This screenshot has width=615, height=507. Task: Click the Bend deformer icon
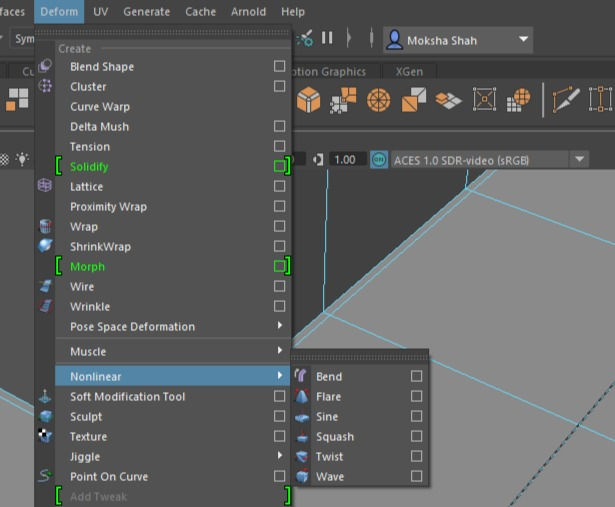301,376
